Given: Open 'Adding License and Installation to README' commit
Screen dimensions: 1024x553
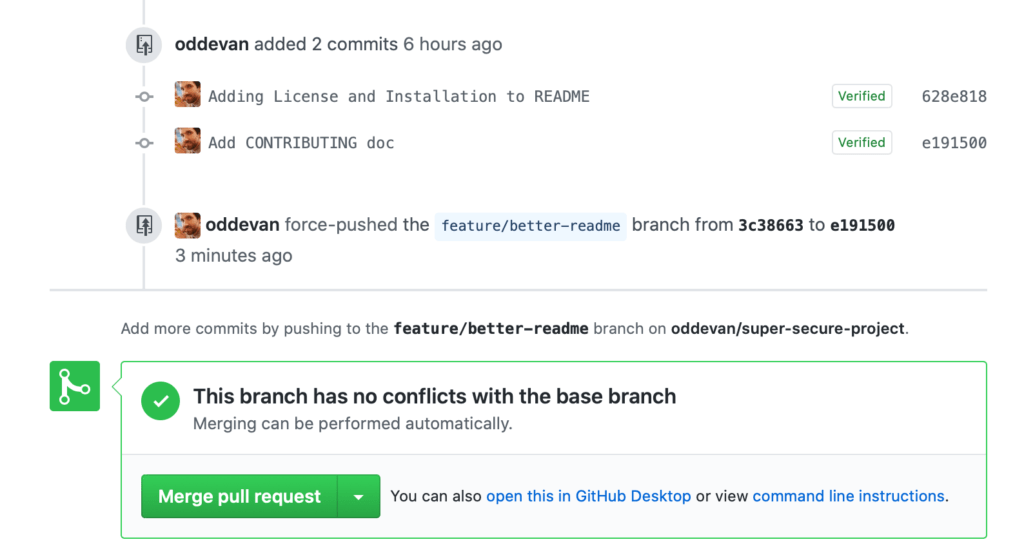Looking at the screenshot, I should pos(398,97).
